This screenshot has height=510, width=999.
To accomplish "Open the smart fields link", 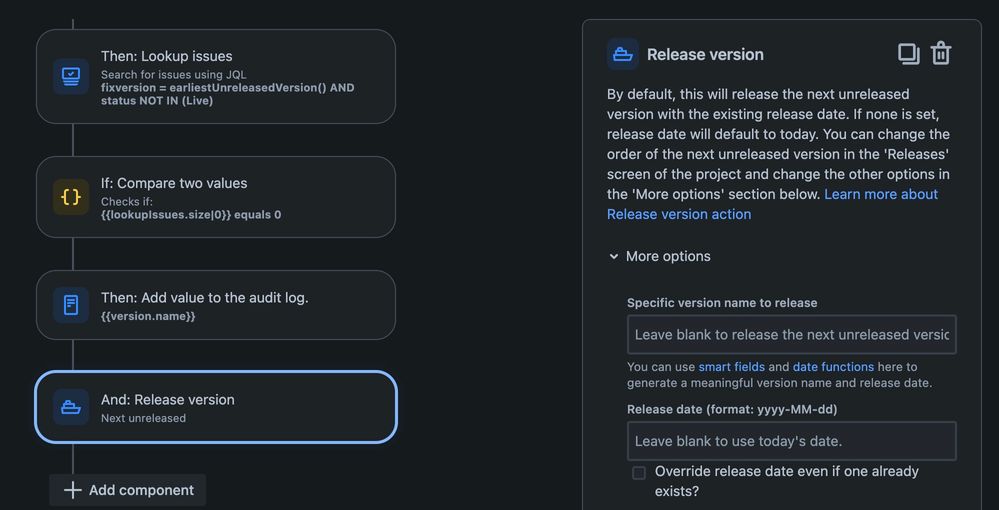I will coord(731,367).
